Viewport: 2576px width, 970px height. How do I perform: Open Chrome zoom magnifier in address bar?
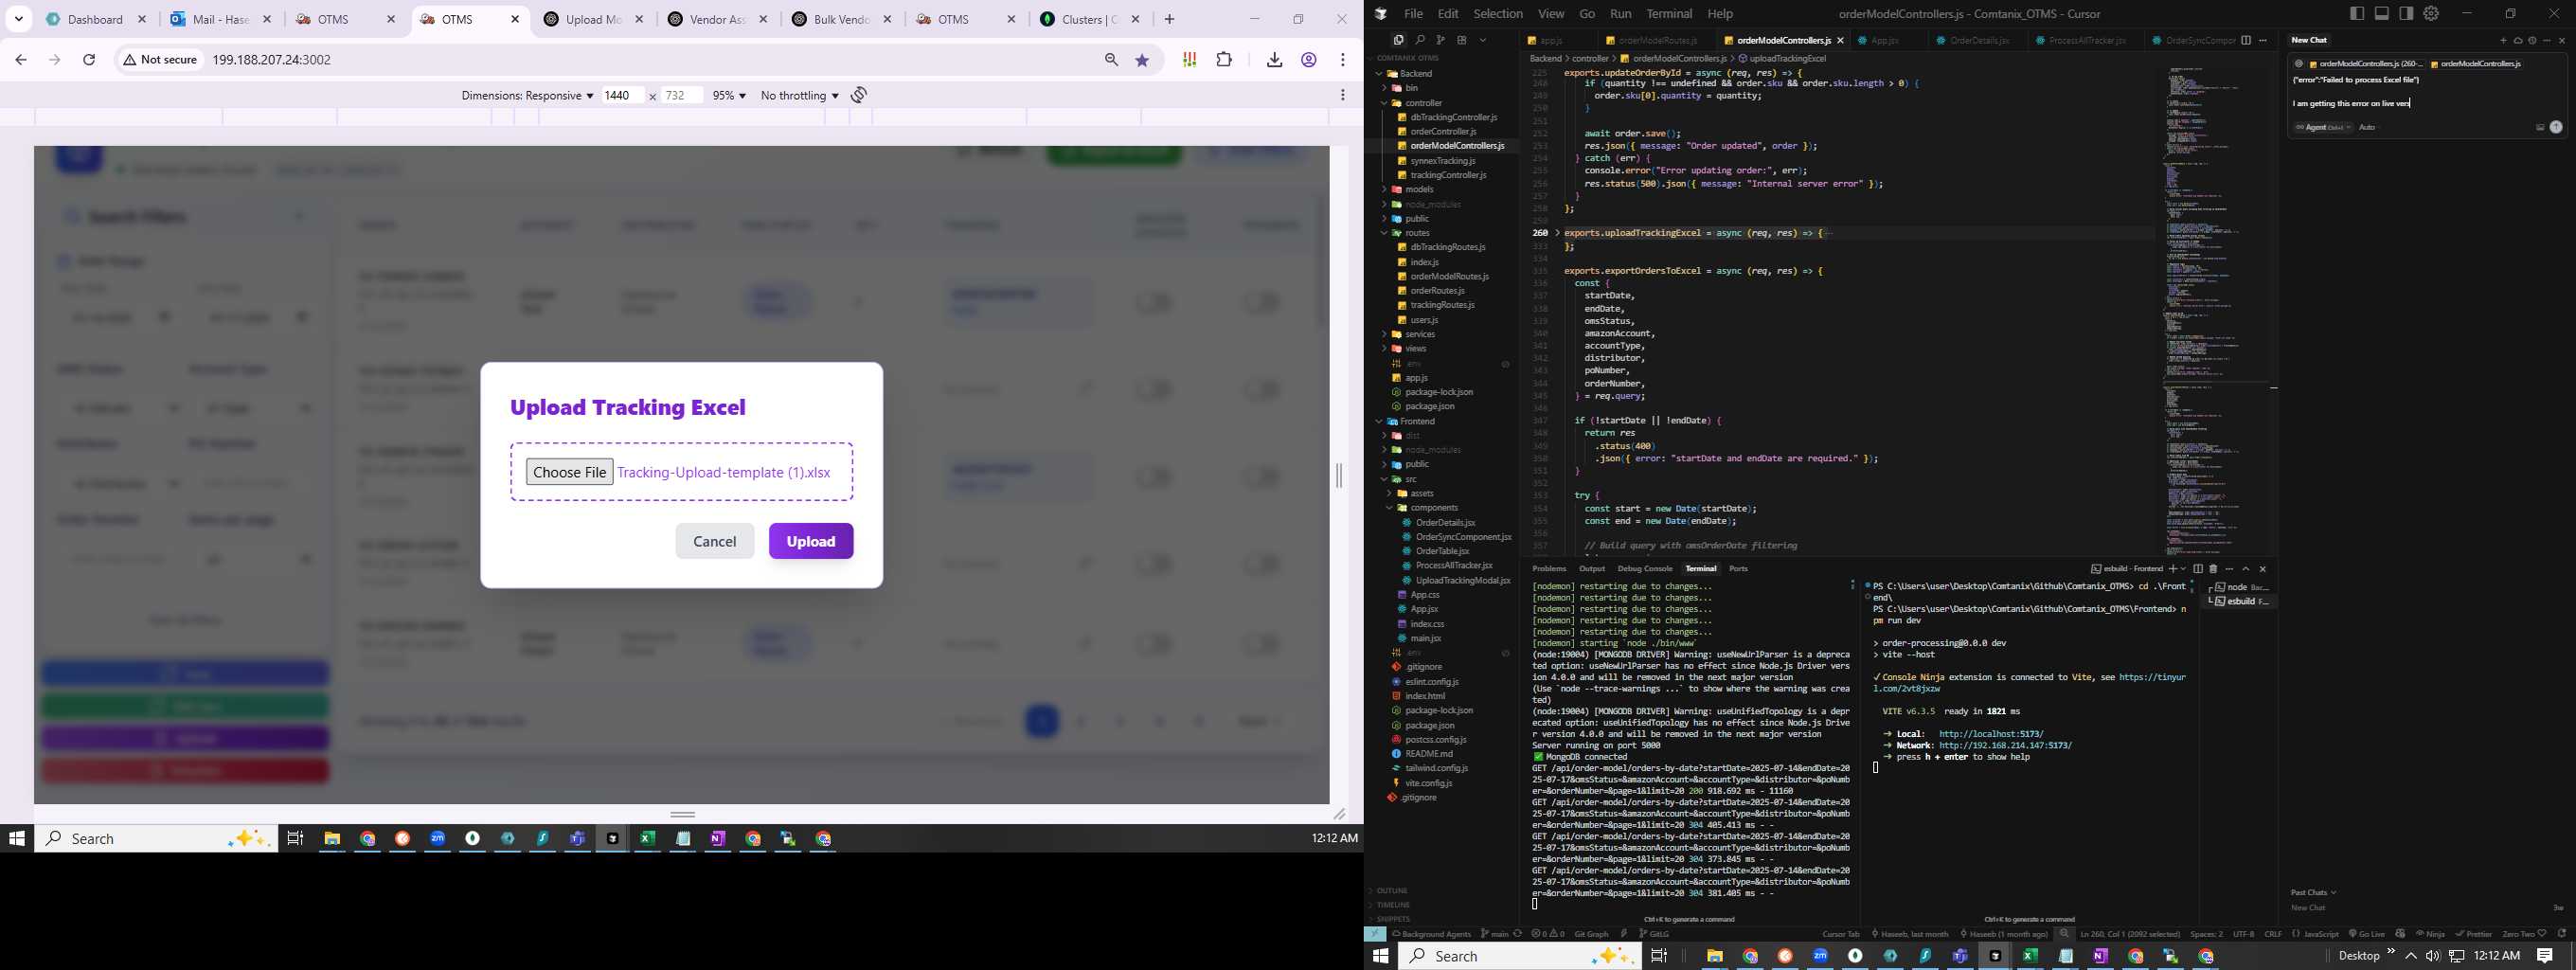tap(1111, 60)
